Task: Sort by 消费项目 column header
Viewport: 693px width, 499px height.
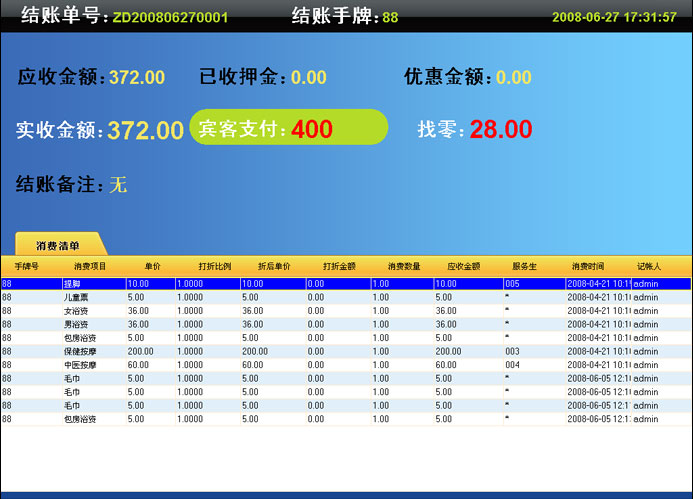Action: (90, 267)
